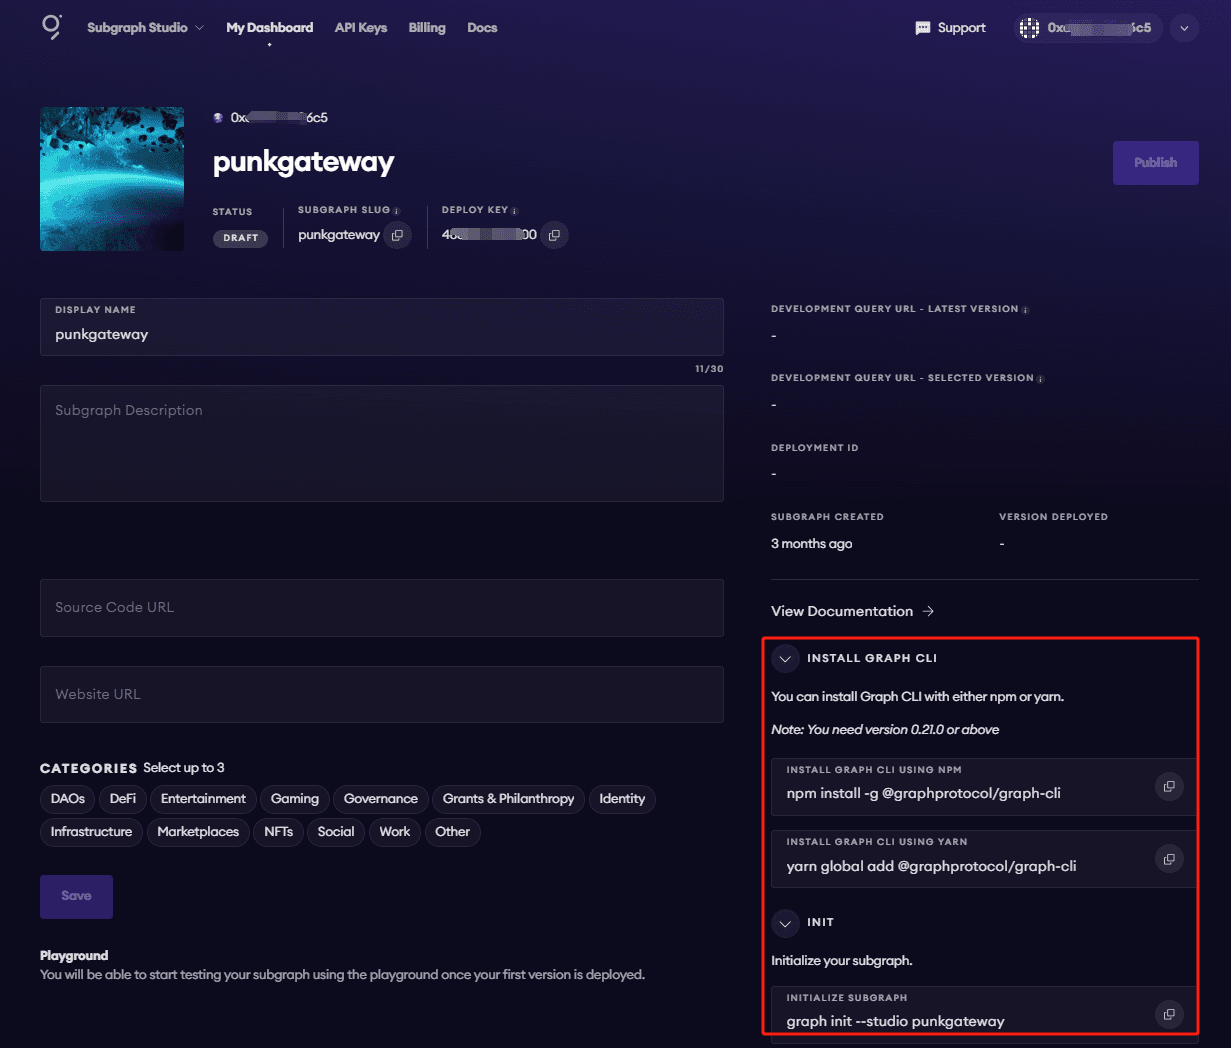1231x1048 pixels.
Task: Collapse the Install Graph CLI section
Action: click(x=785, y=658)
